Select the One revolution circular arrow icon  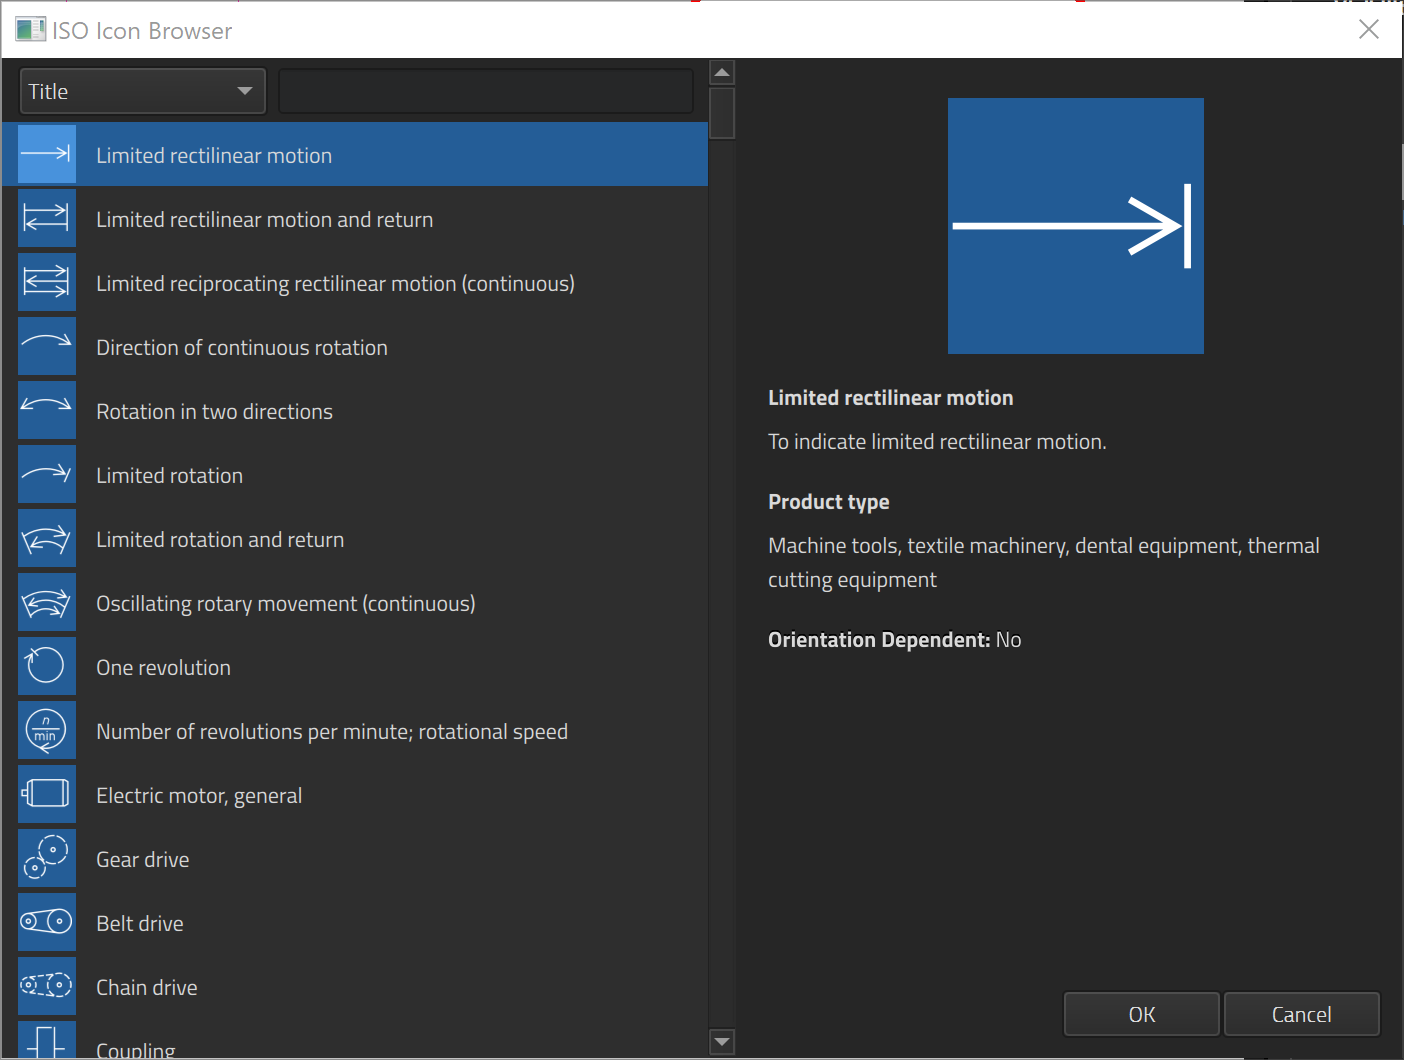pos(47,667)
